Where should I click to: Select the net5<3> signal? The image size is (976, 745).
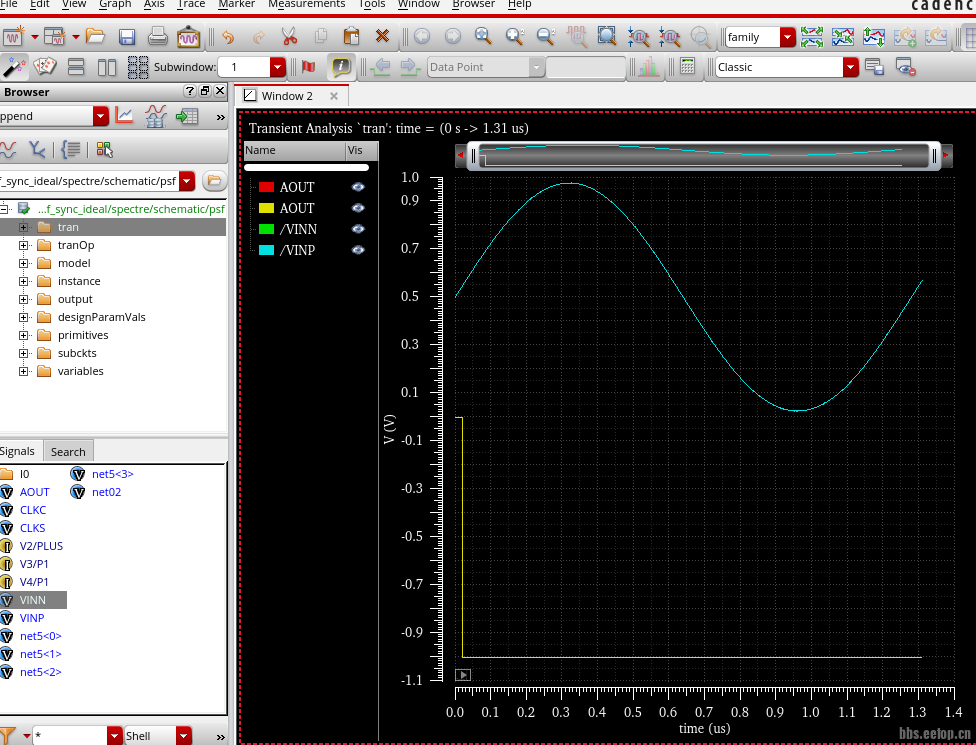113,474
